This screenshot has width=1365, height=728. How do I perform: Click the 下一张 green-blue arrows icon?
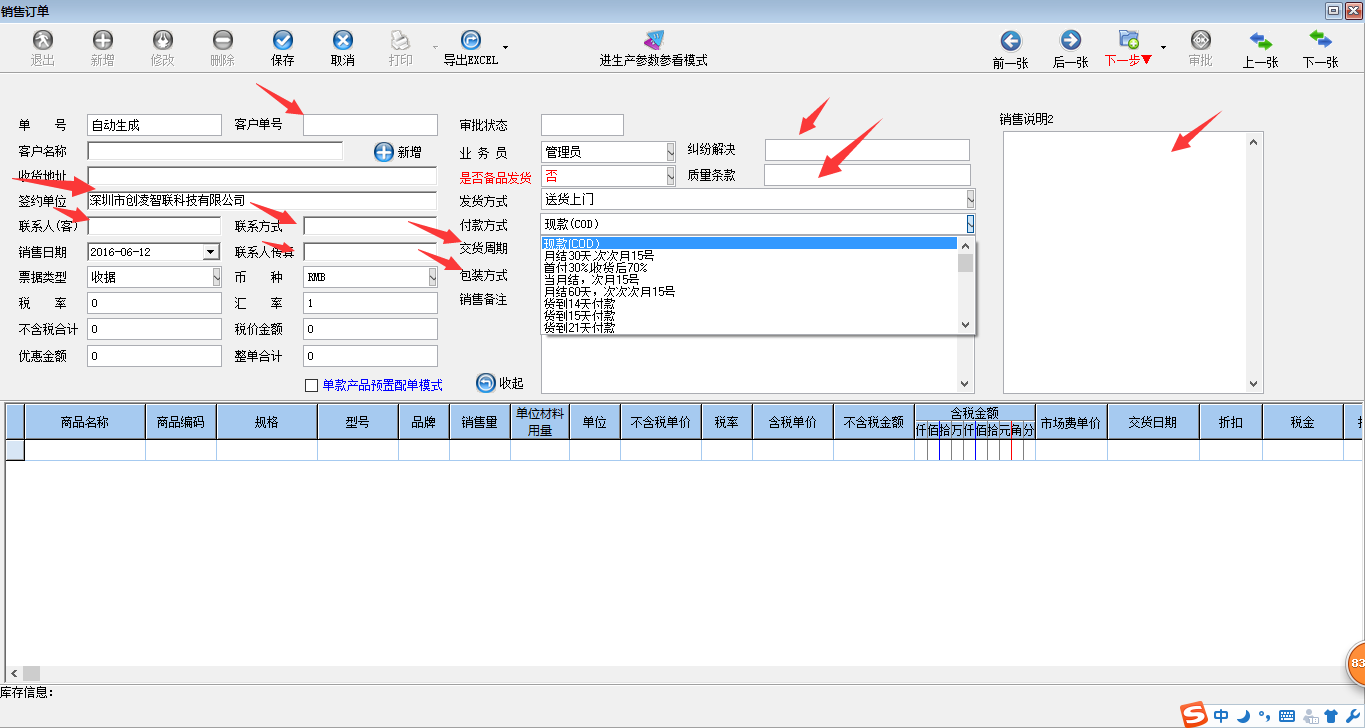coord(1320,40)
